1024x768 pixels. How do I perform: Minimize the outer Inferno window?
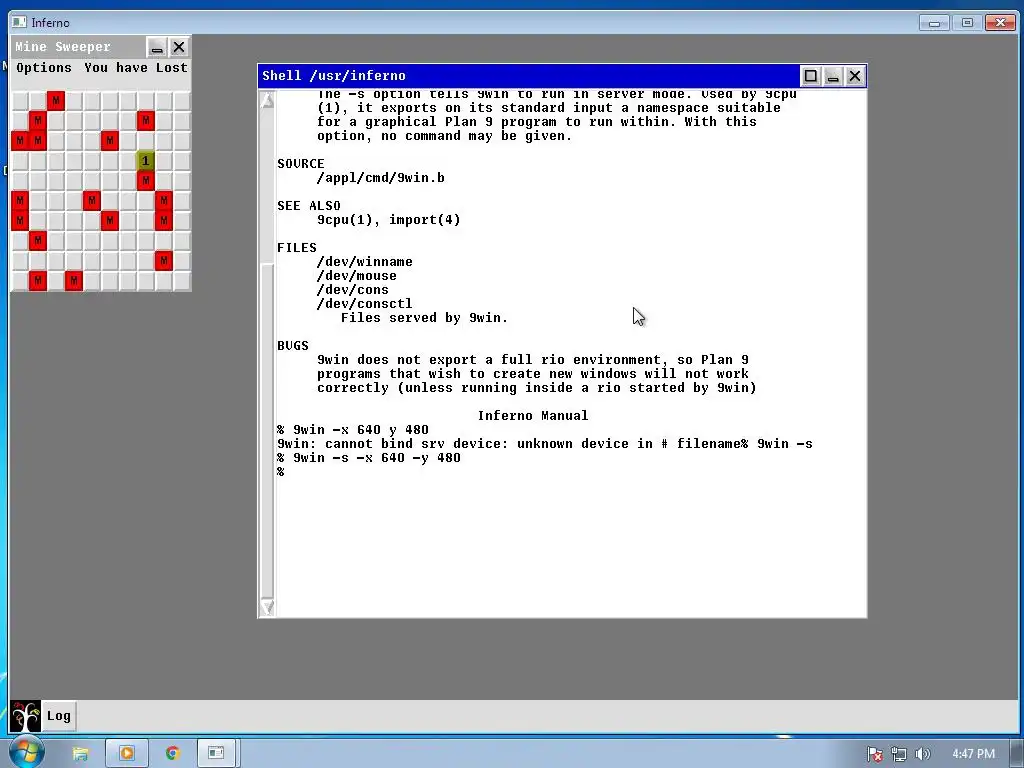click(934, 23)
